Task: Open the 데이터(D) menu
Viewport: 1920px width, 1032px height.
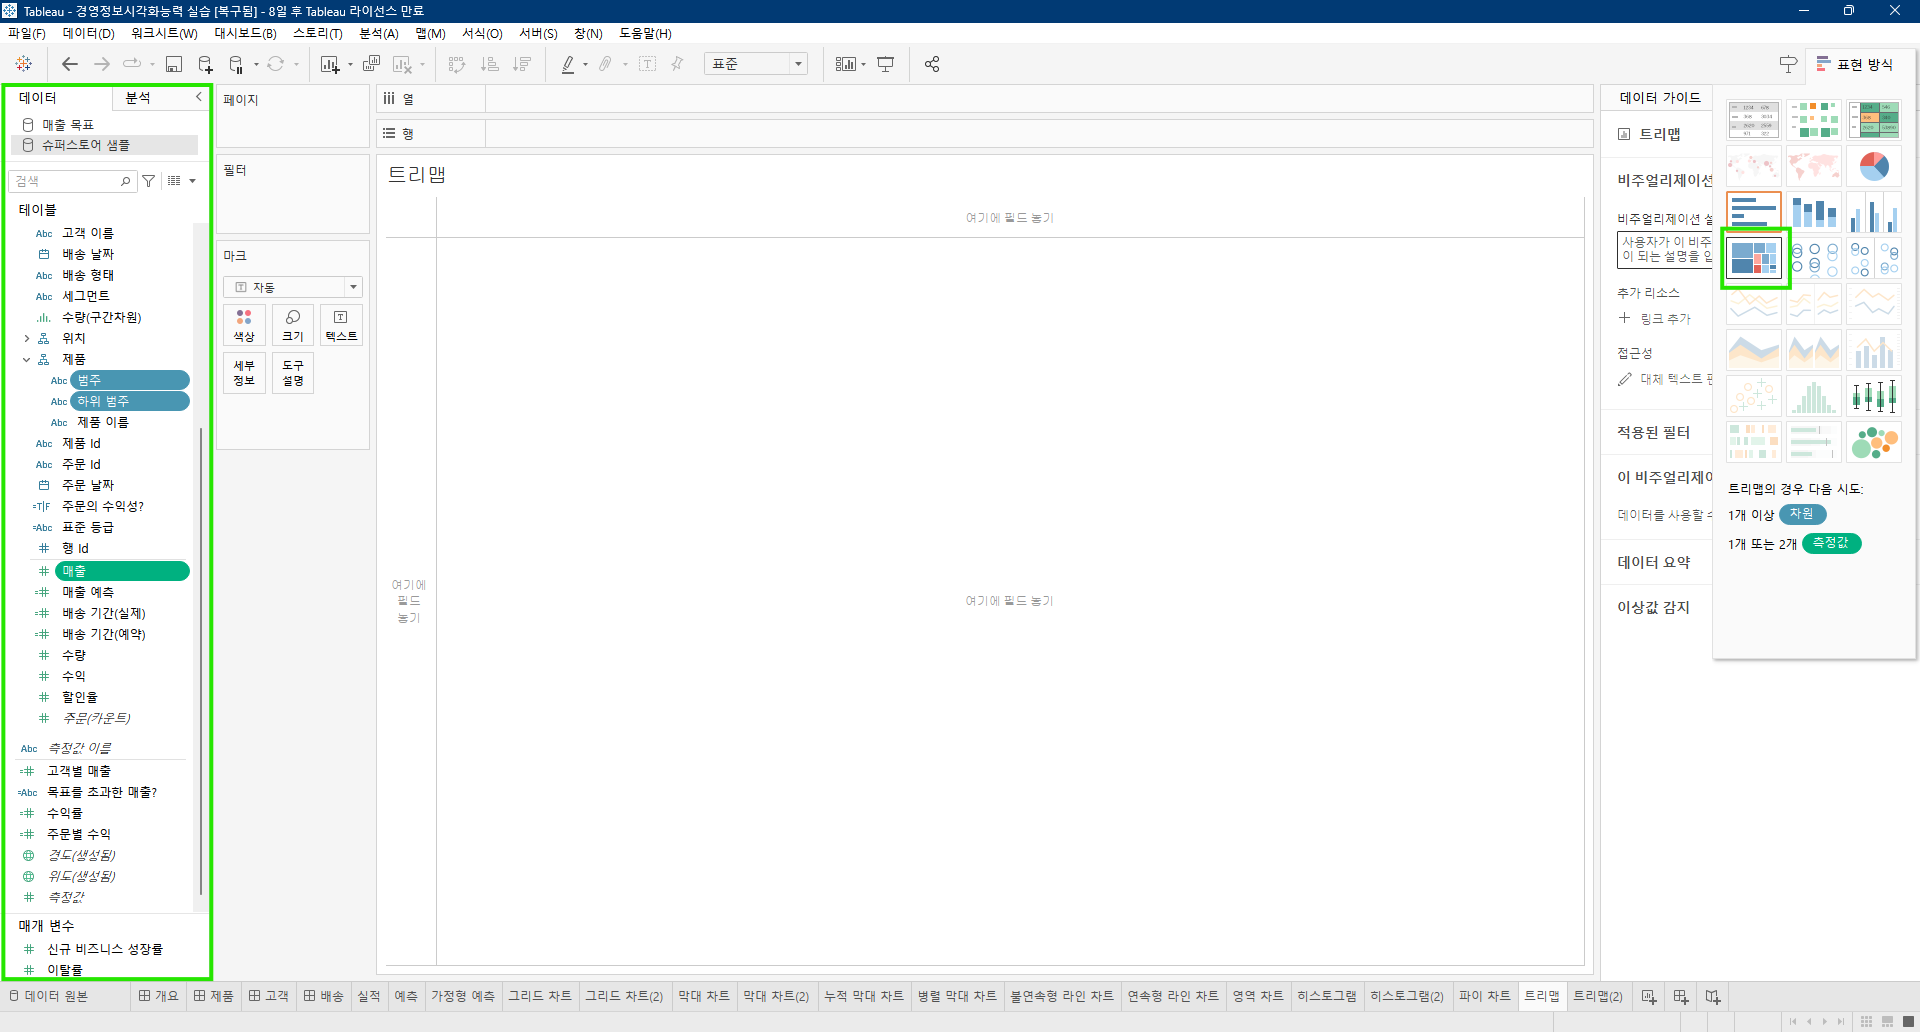Action: pos(89,33)
